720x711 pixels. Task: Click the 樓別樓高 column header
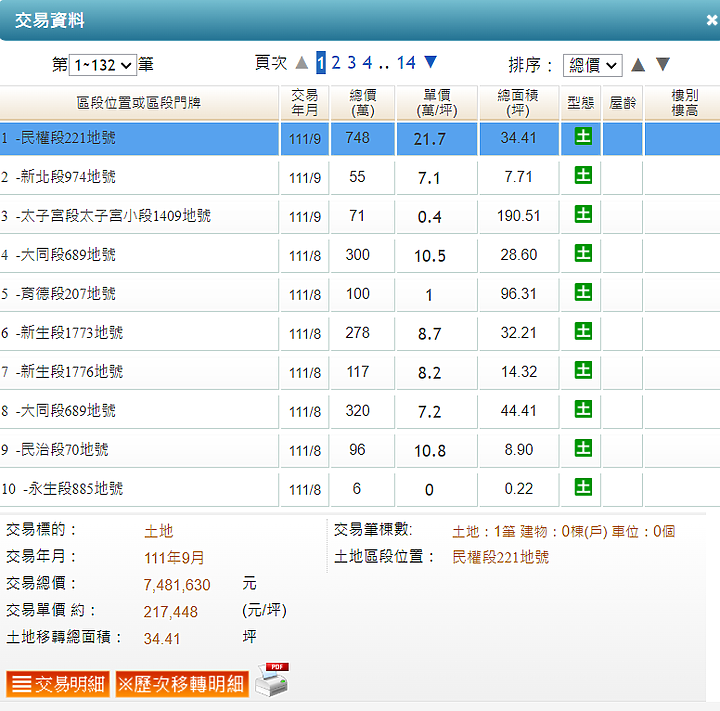tap(683, 103)
